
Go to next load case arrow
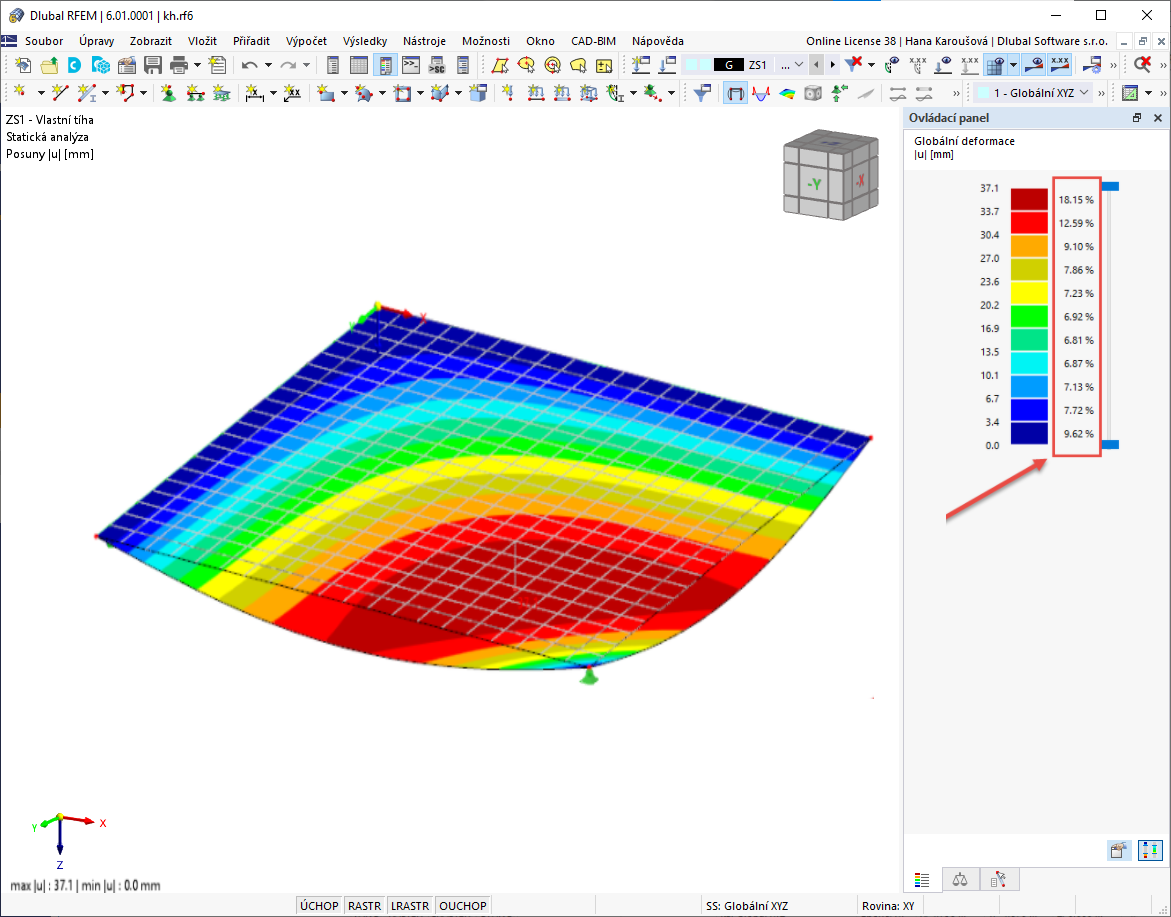[833, 65]
